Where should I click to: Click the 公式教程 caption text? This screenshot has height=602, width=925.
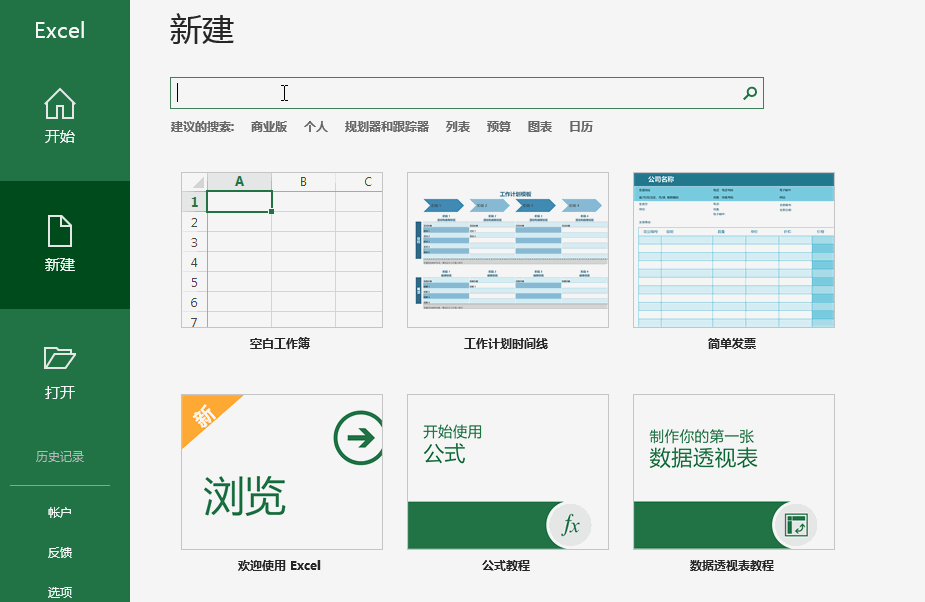point(506,565)
